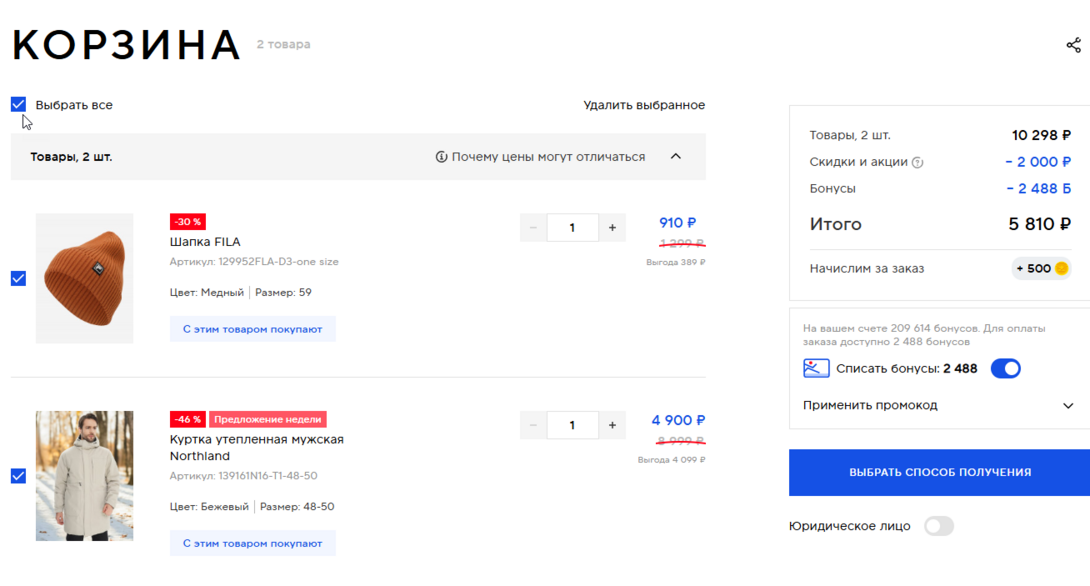Uncheck the 'Выбрать все' checkbox

click(x=19, y=104)
